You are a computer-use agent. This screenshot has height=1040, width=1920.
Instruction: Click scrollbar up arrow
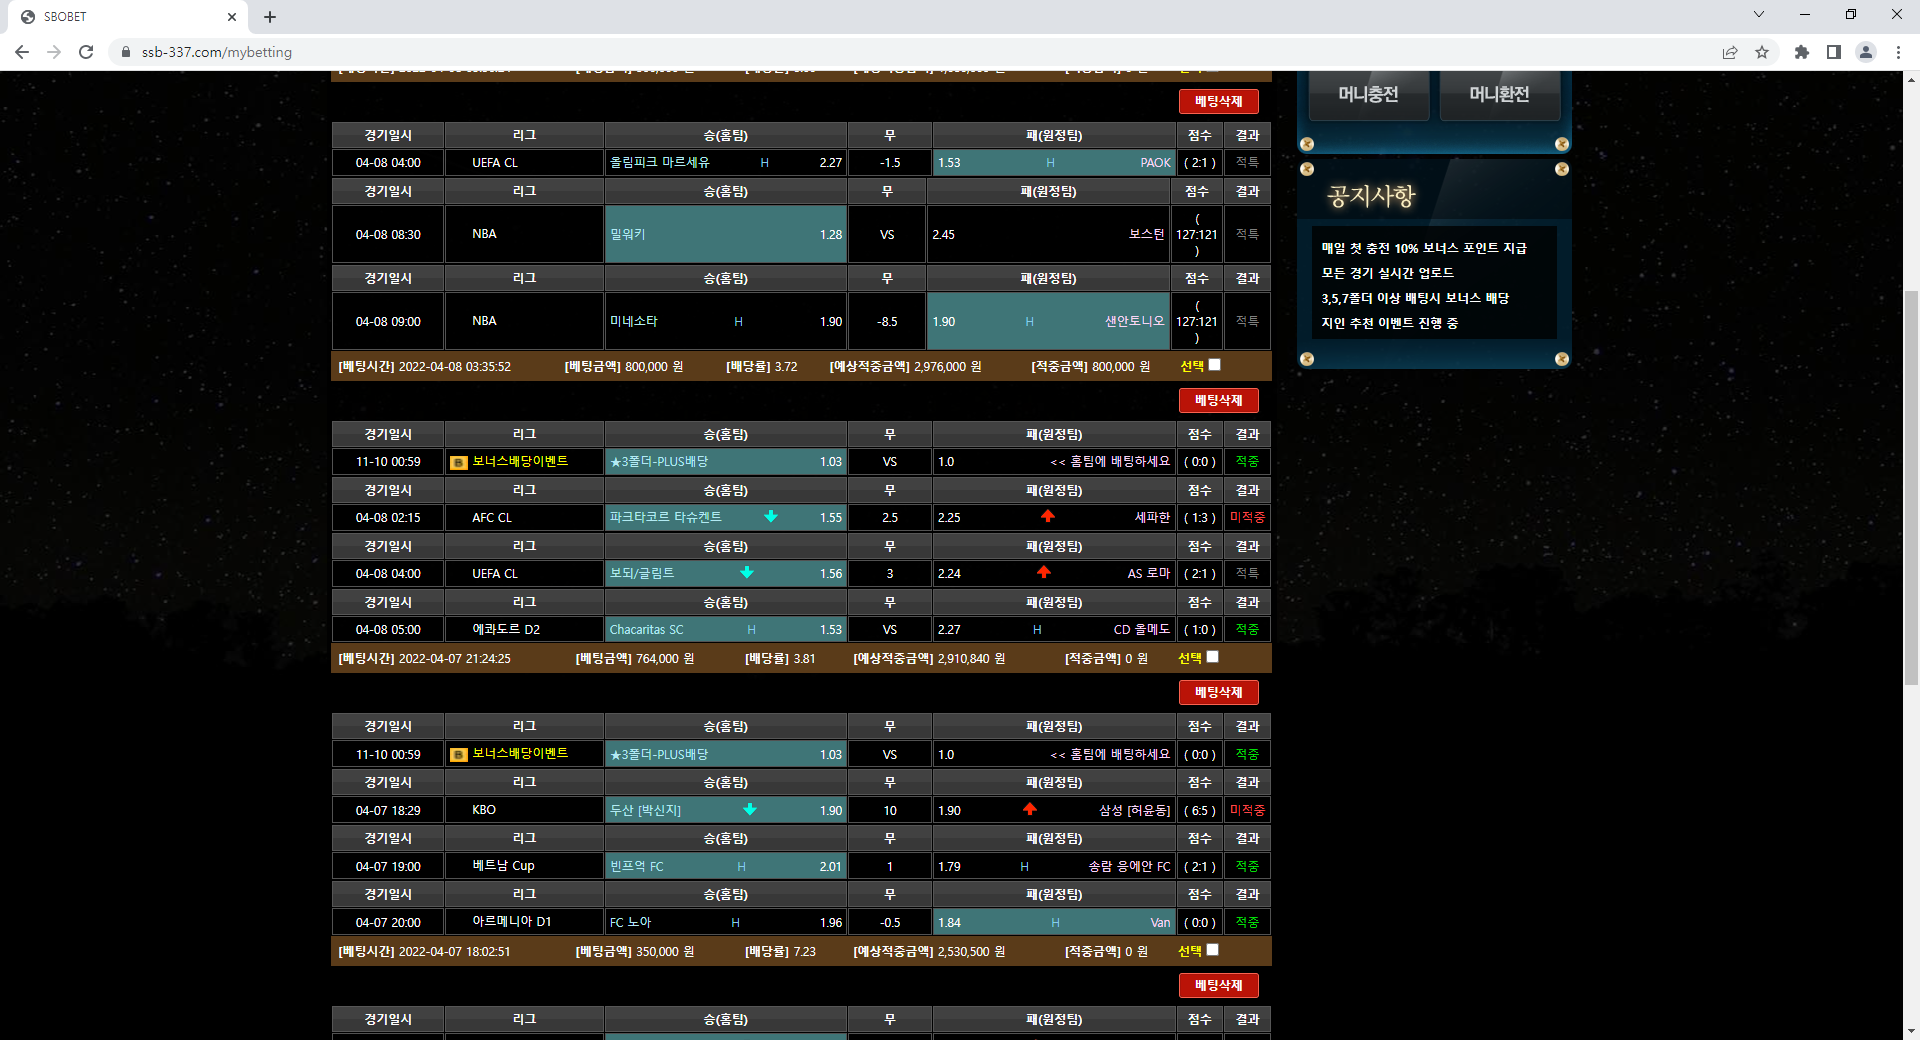pos(1911,79)
